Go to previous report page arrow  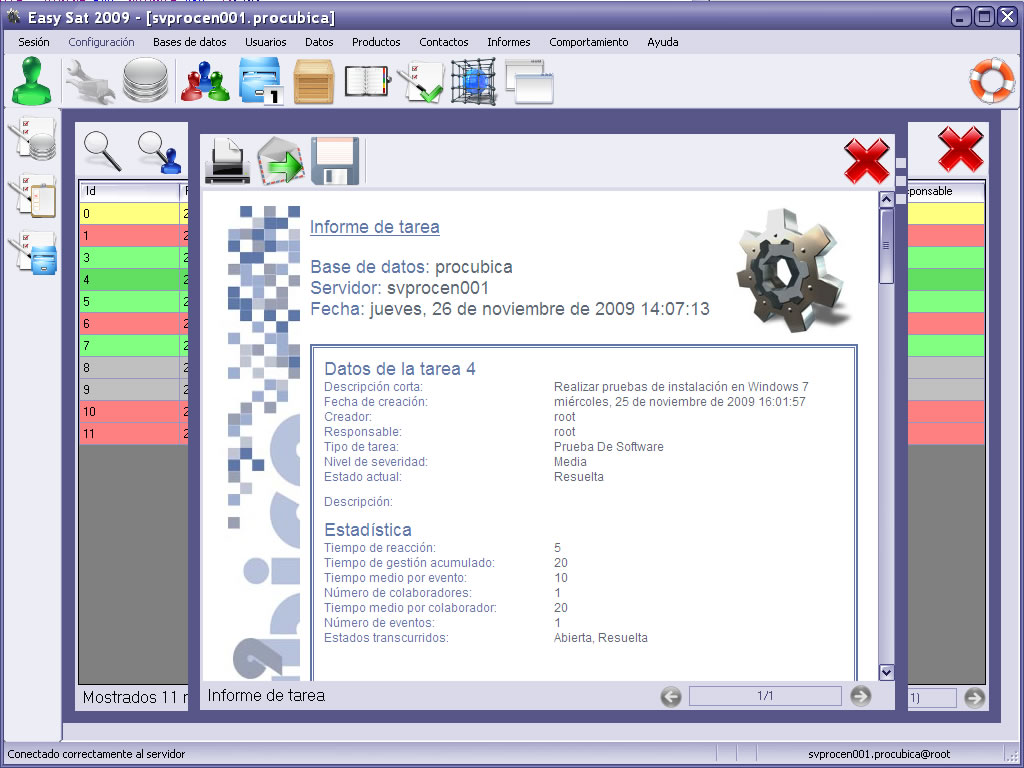(671, 697)
